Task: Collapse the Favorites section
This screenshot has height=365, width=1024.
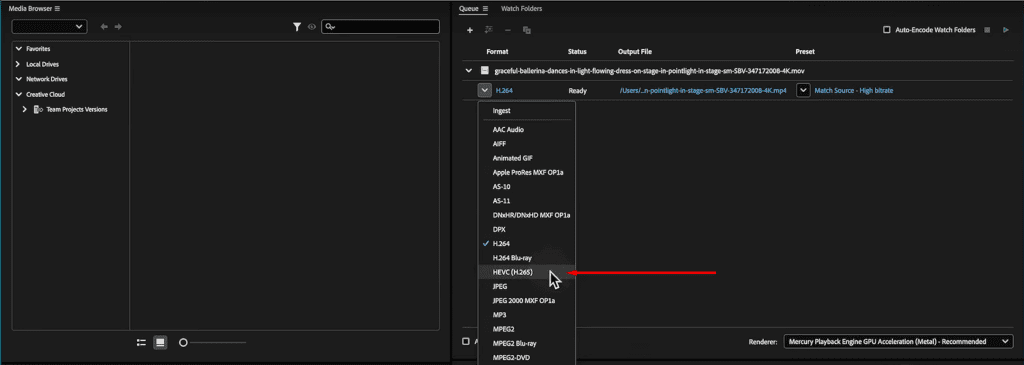Action: point(18,49)
